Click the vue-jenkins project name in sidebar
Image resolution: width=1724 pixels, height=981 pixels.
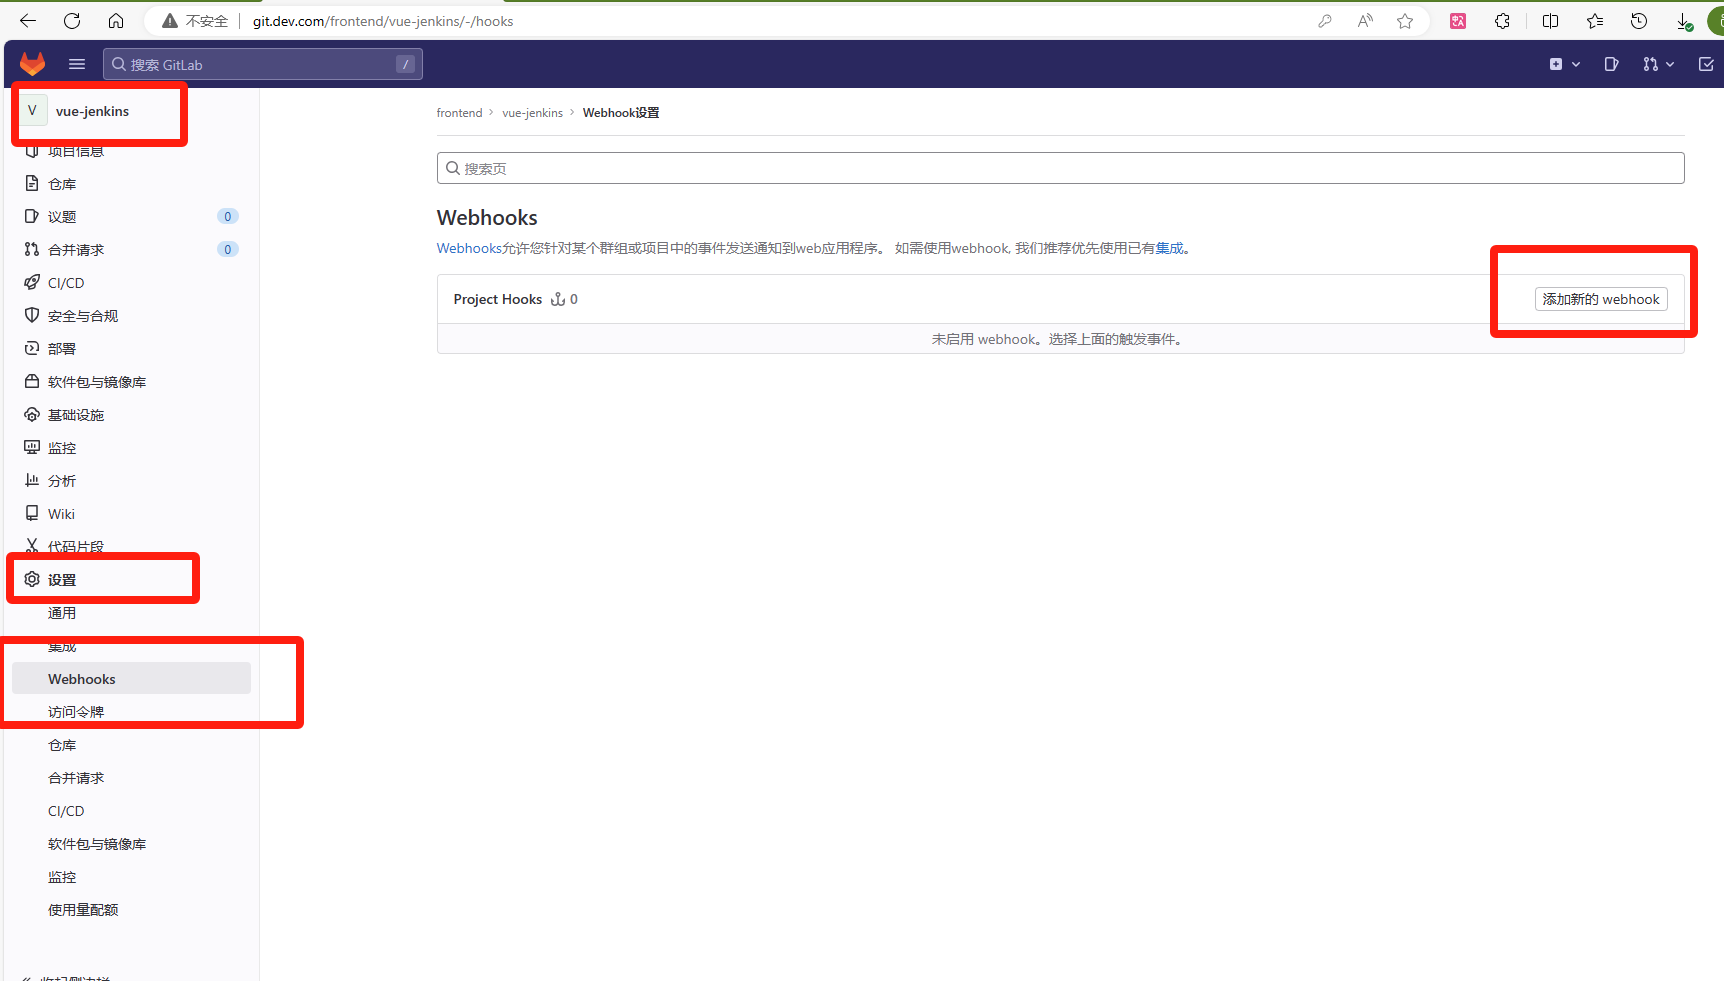coord(92,111)
